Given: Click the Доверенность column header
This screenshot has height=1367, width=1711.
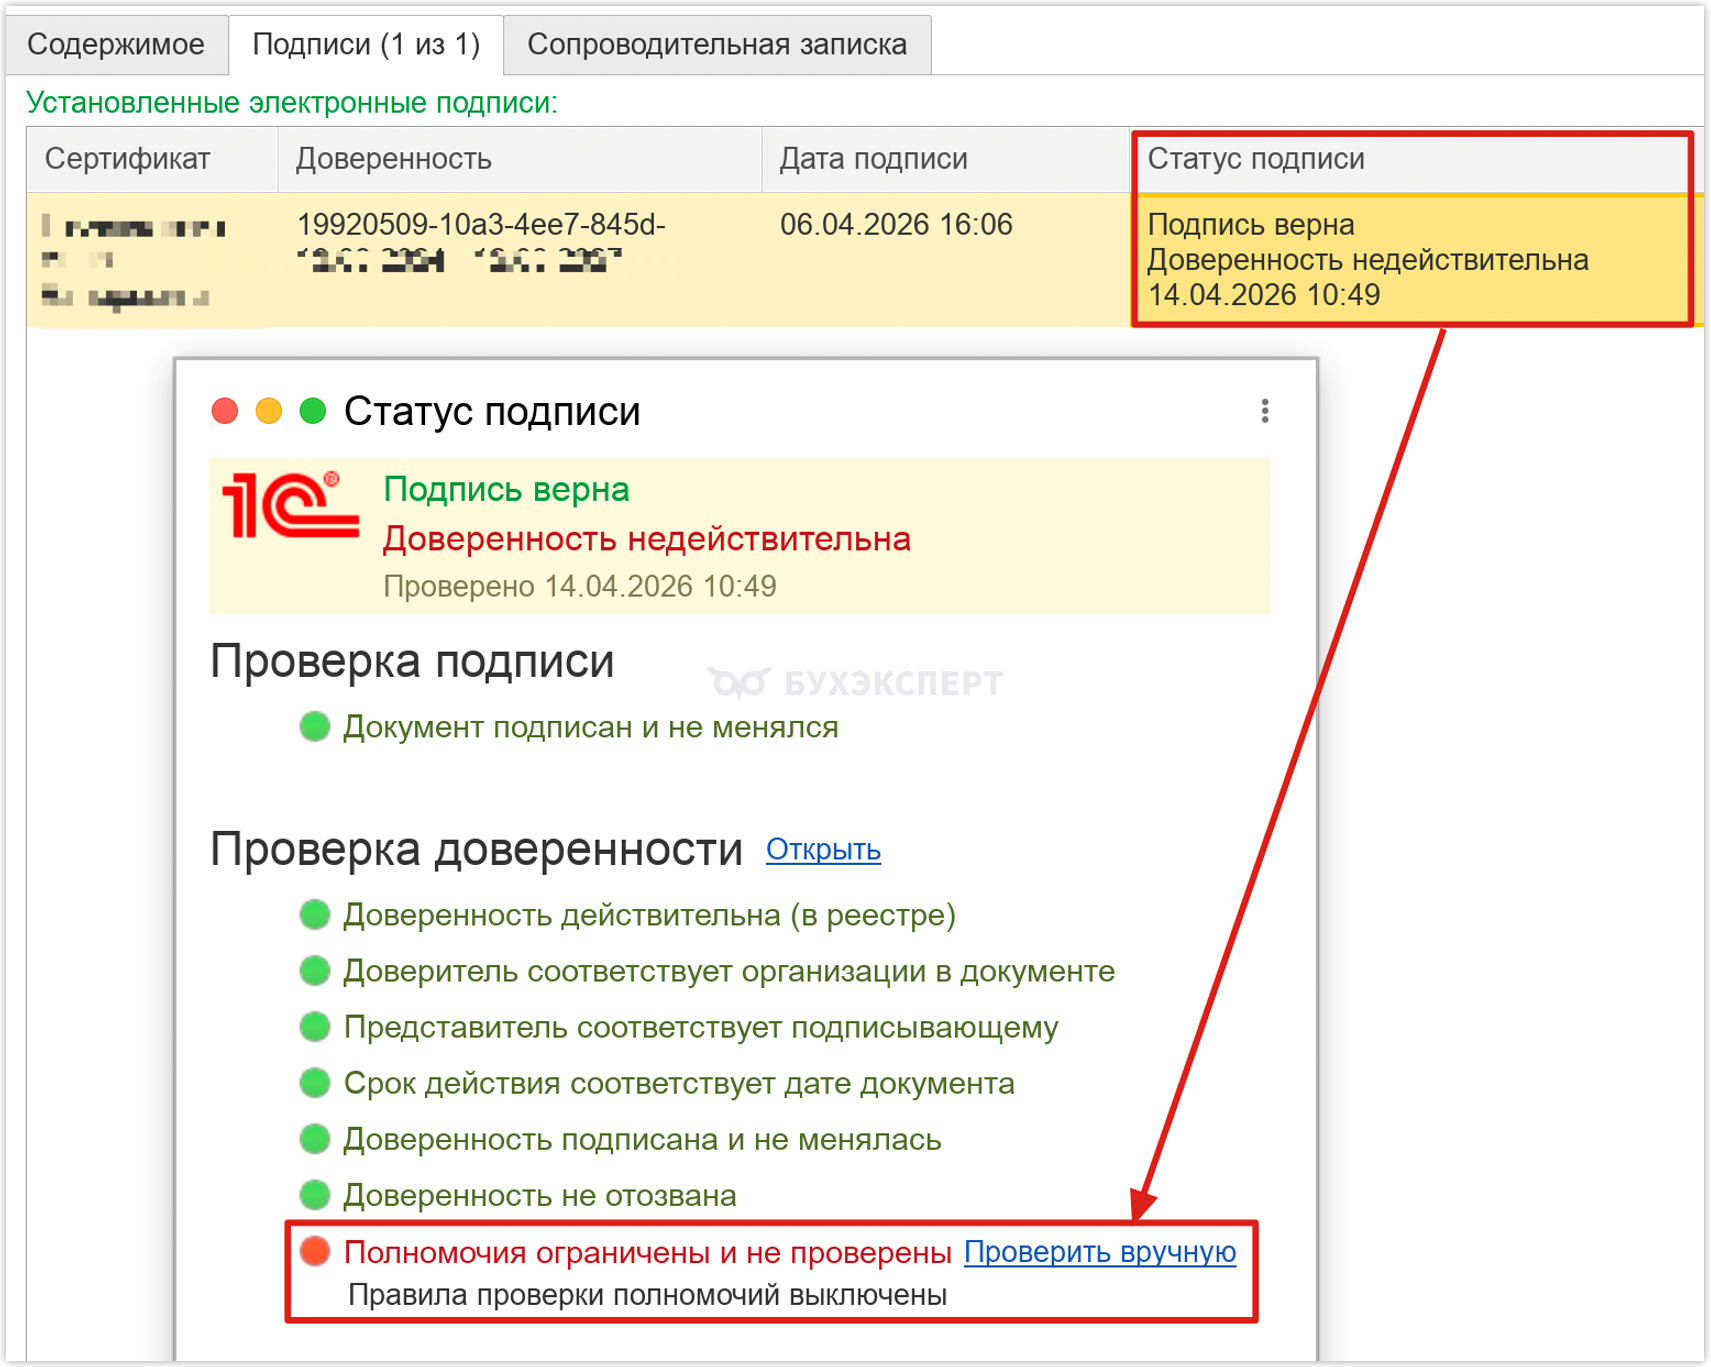Looking at the screenshot, I should coord(519,159).
